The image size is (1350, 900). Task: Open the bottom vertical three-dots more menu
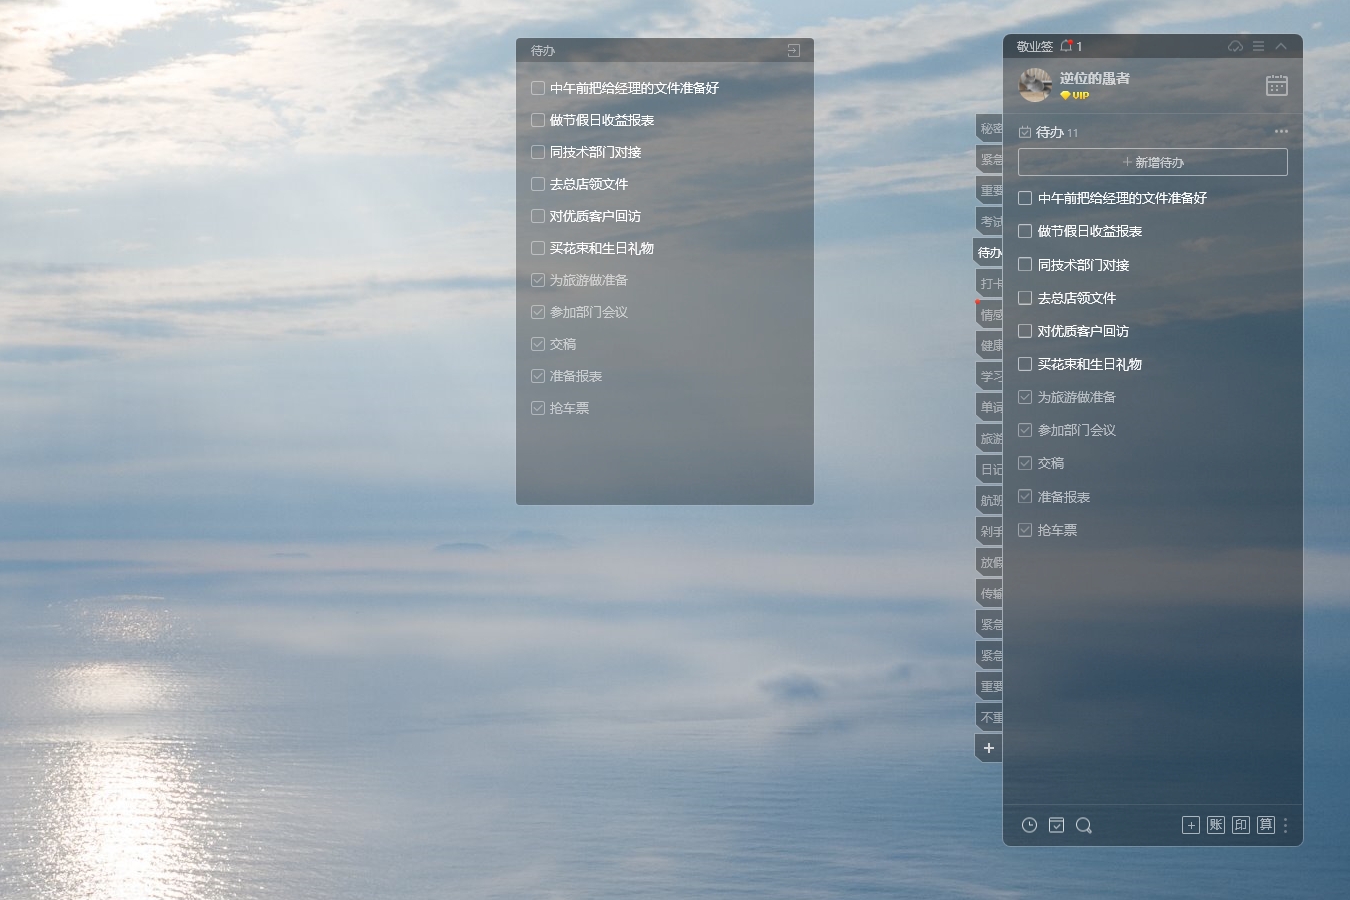click(1286, 825)
